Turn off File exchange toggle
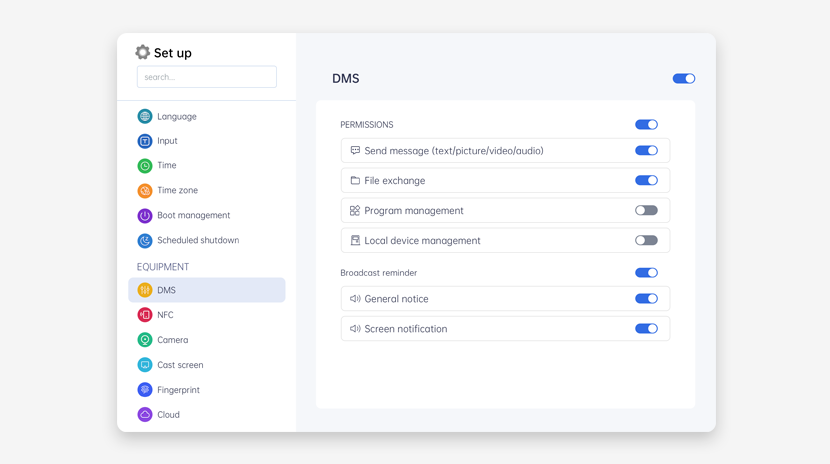This screenshot has height=464, width=830. click(646, 180)
